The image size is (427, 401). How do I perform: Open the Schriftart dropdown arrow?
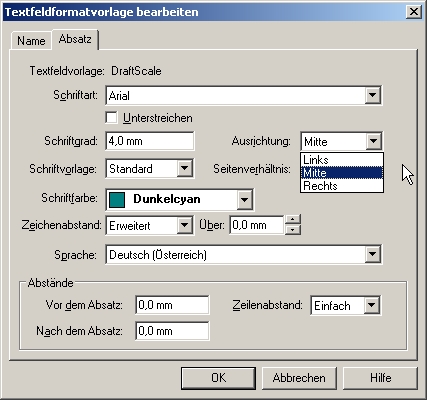(x=373, y=95)
